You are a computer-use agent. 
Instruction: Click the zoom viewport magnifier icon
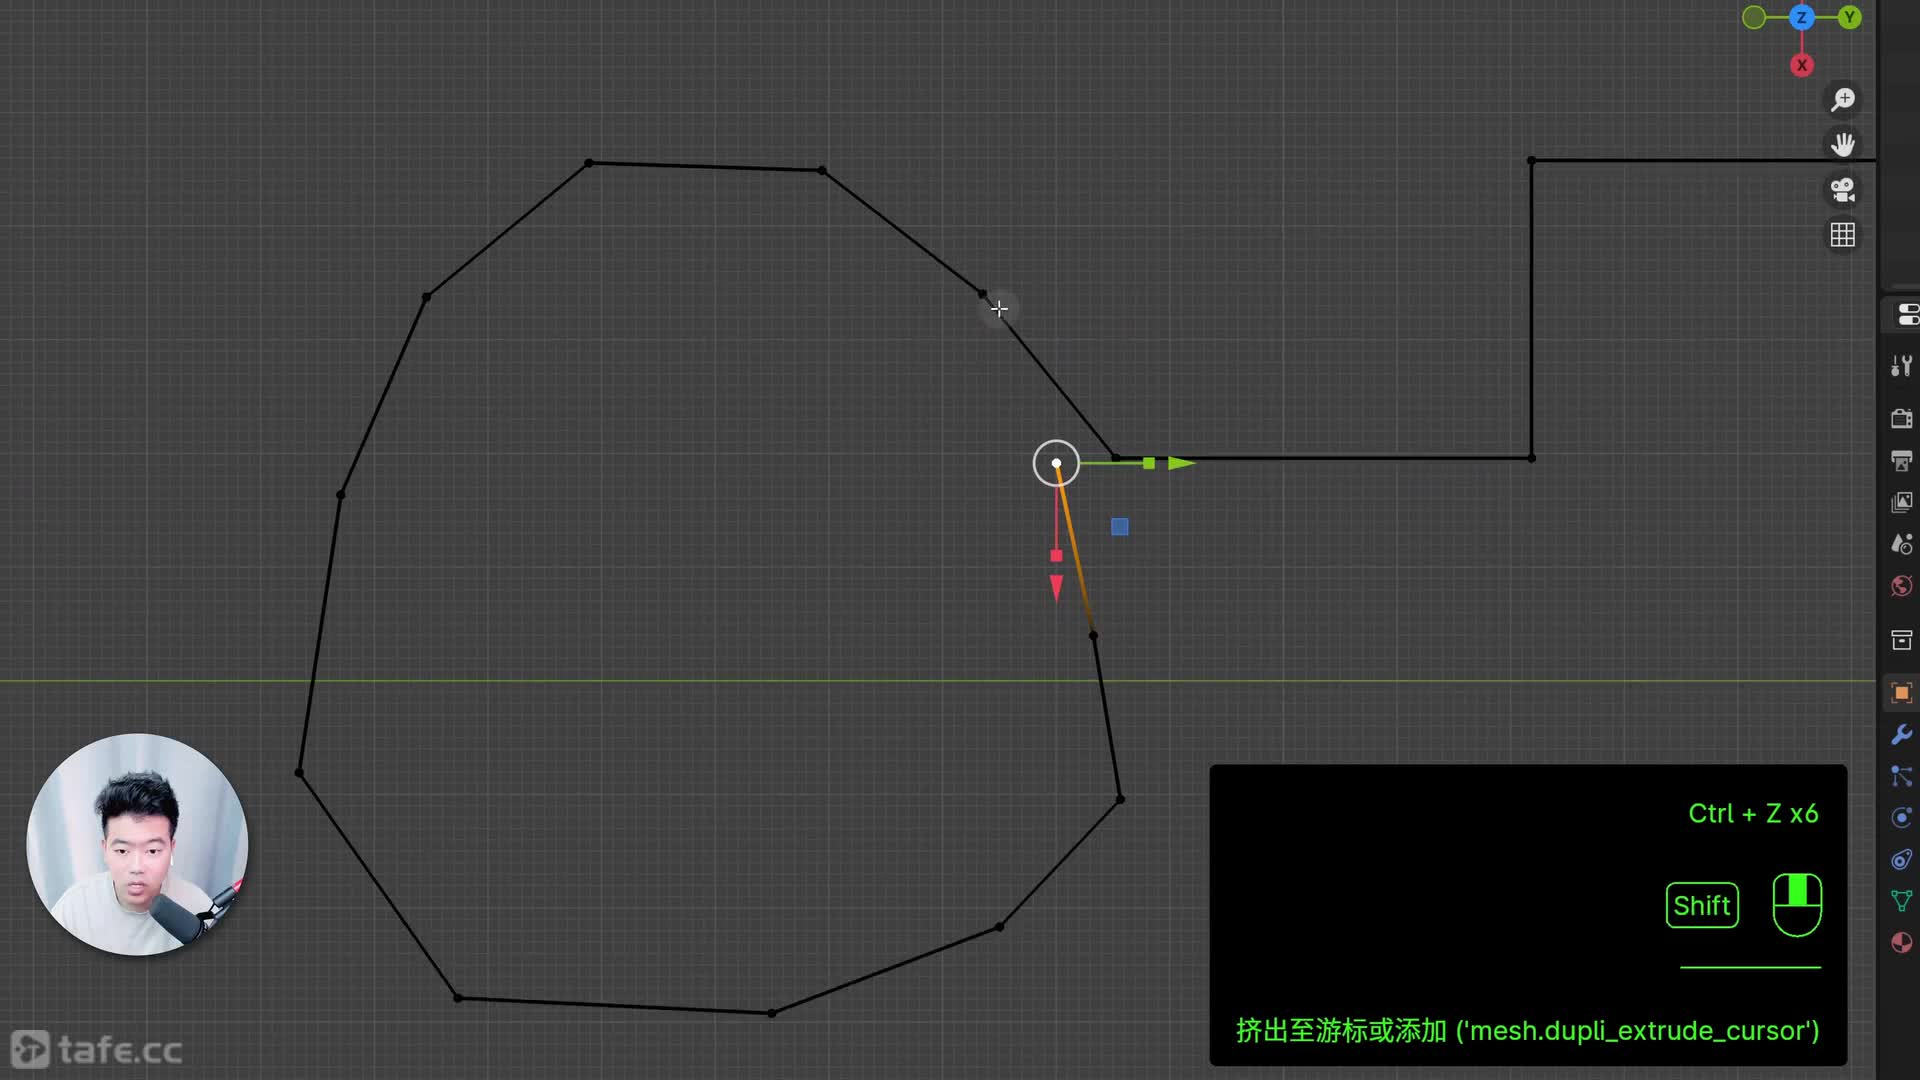pos(1842,100)
